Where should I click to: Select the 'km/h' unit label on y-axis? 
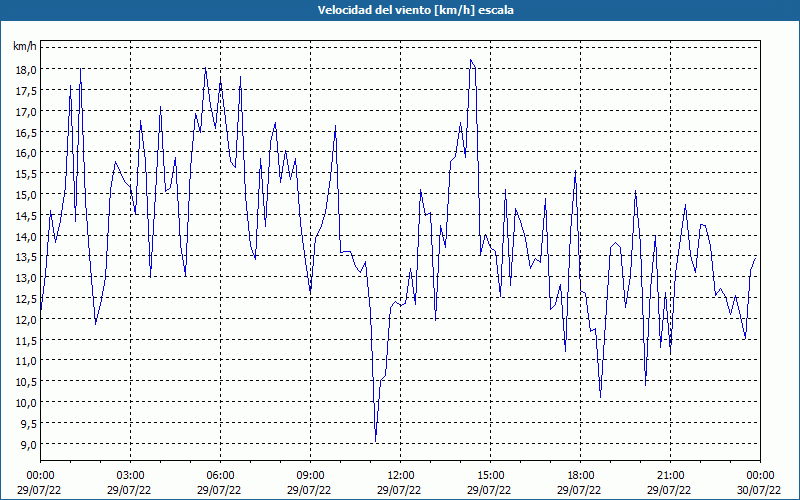pos(25,47)
